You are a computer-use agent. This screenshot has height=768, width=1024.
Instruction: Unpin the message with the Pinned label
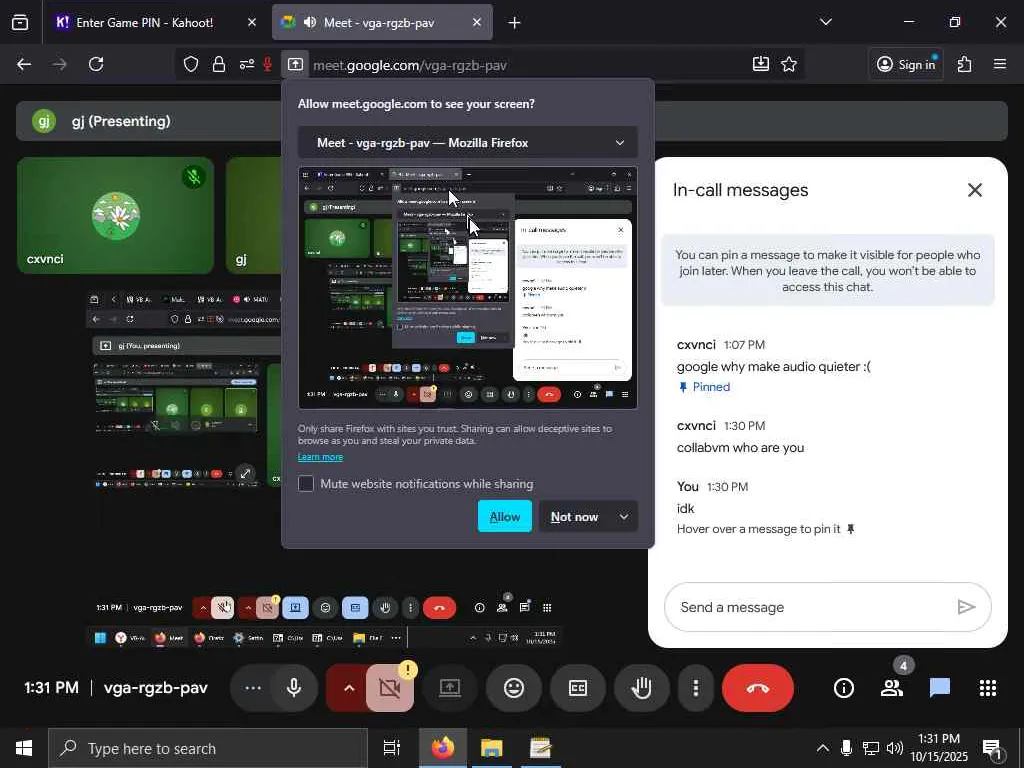click(x=705, y=387)
